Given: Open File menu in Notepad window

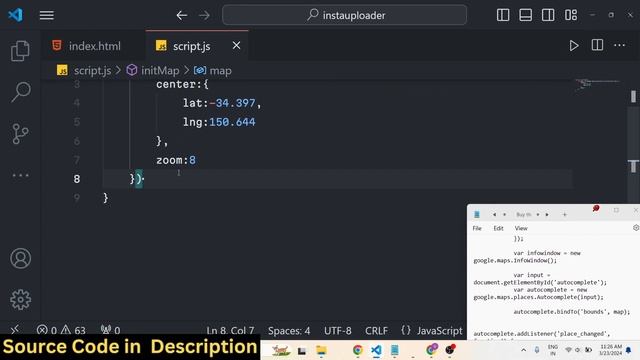Looking at the screenshot, I should (477, 228).
